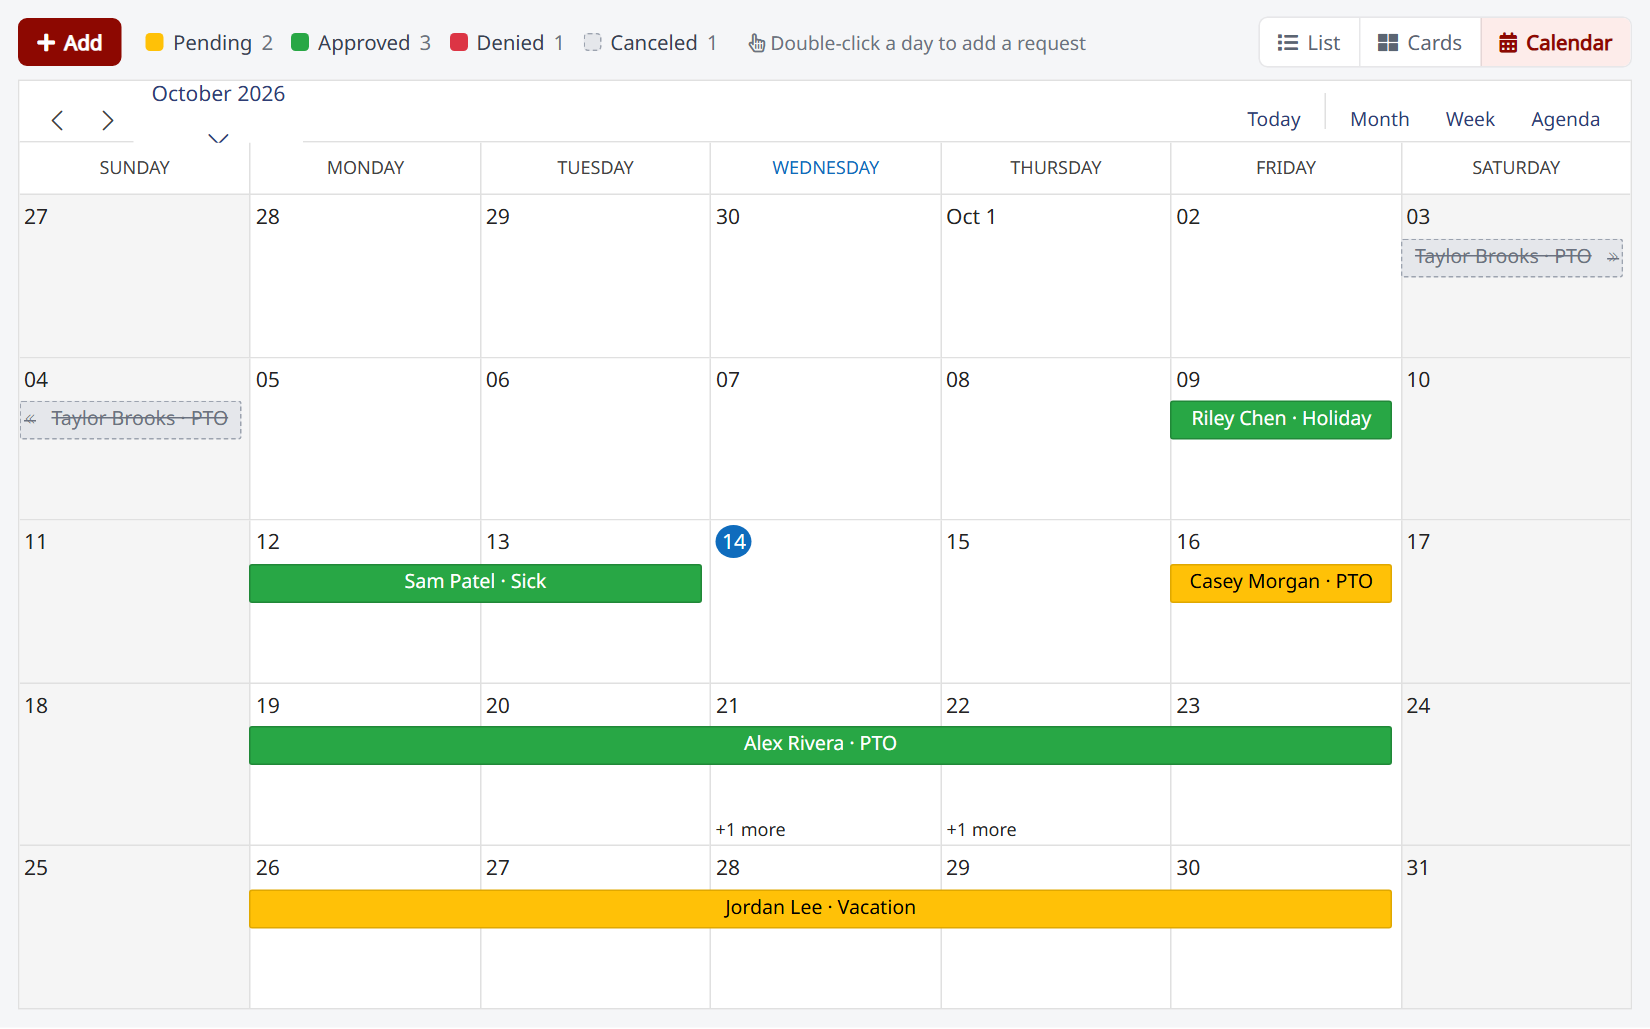Select today's date 14
The height and width of the screenshot is (1029, 1650).
(734, 542)
